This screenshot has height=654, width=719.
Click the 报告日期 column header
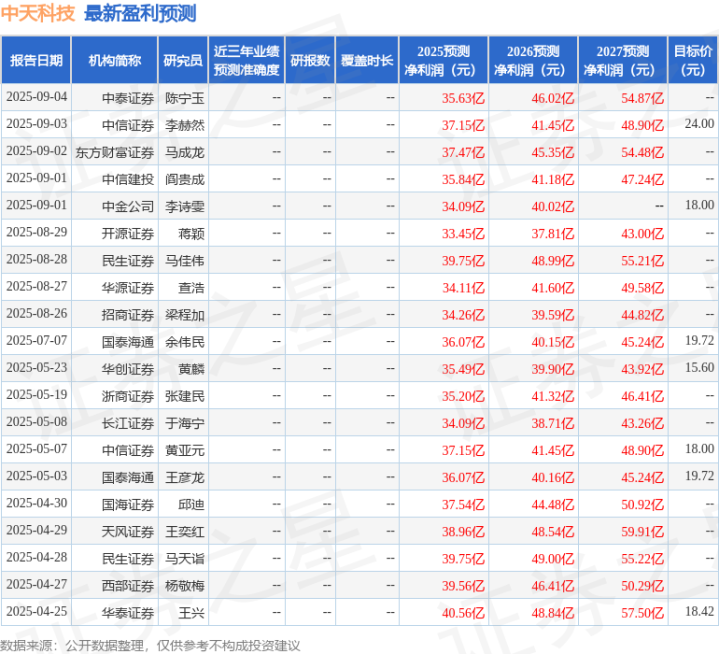pyautogui.click(x=36, y=60)
